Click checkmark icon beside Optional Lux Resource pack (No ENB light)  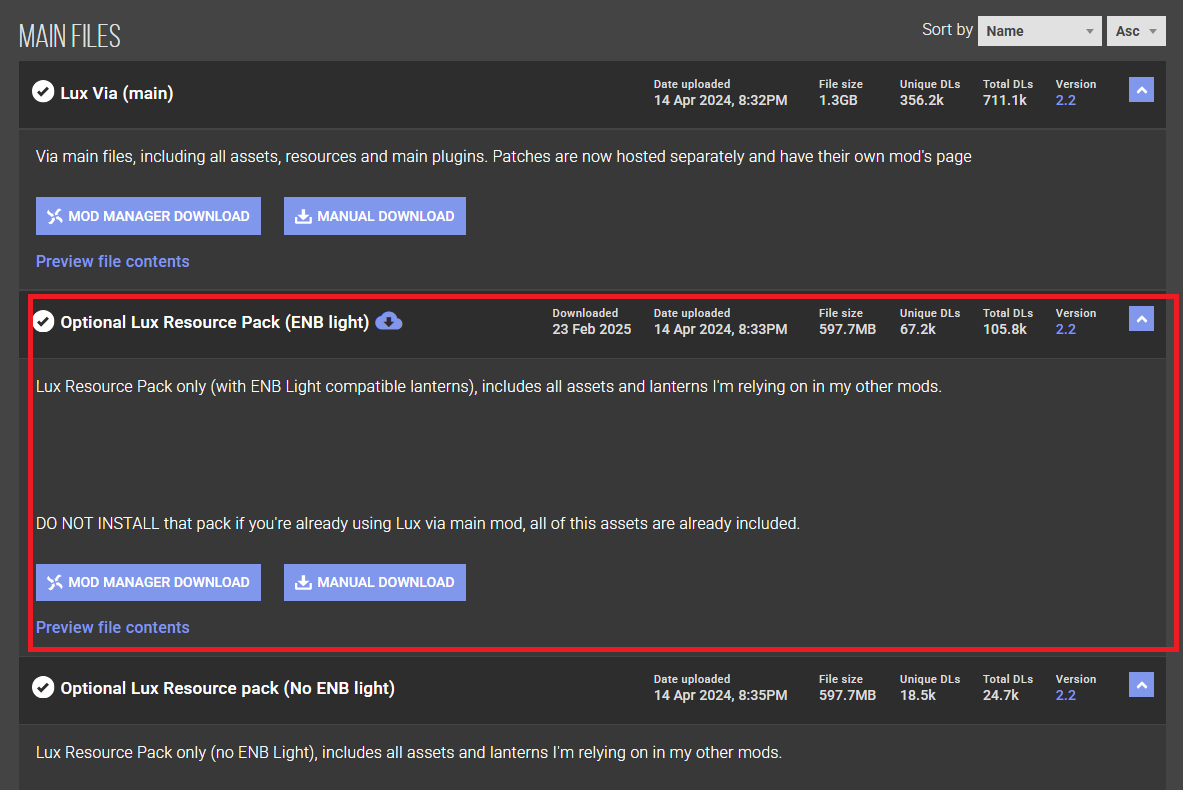[43, 687]
